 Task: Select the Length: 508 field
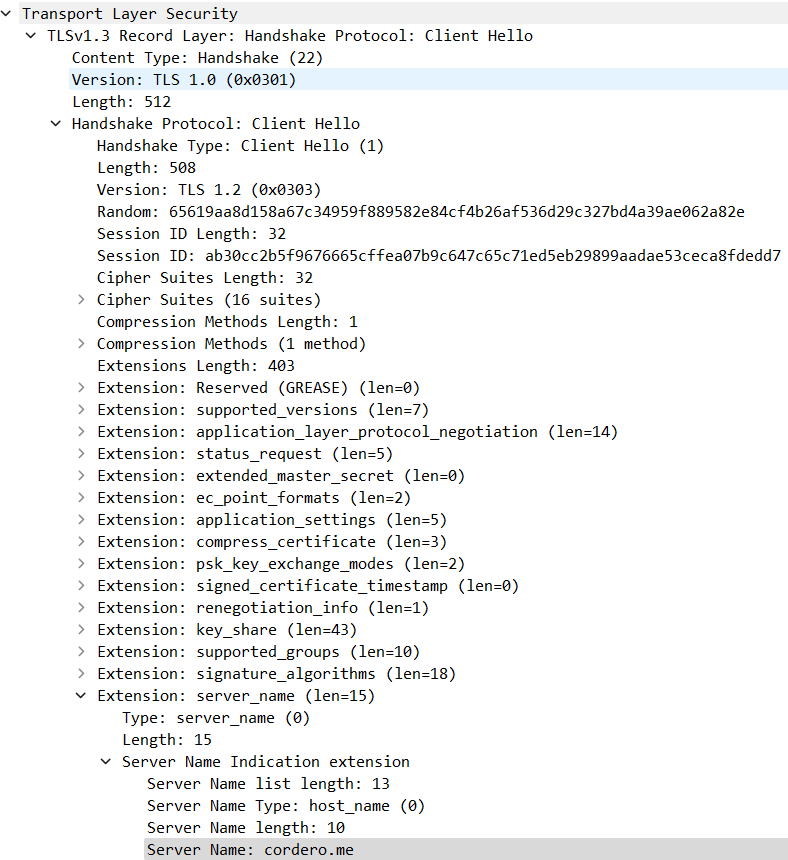coord(146,167)
